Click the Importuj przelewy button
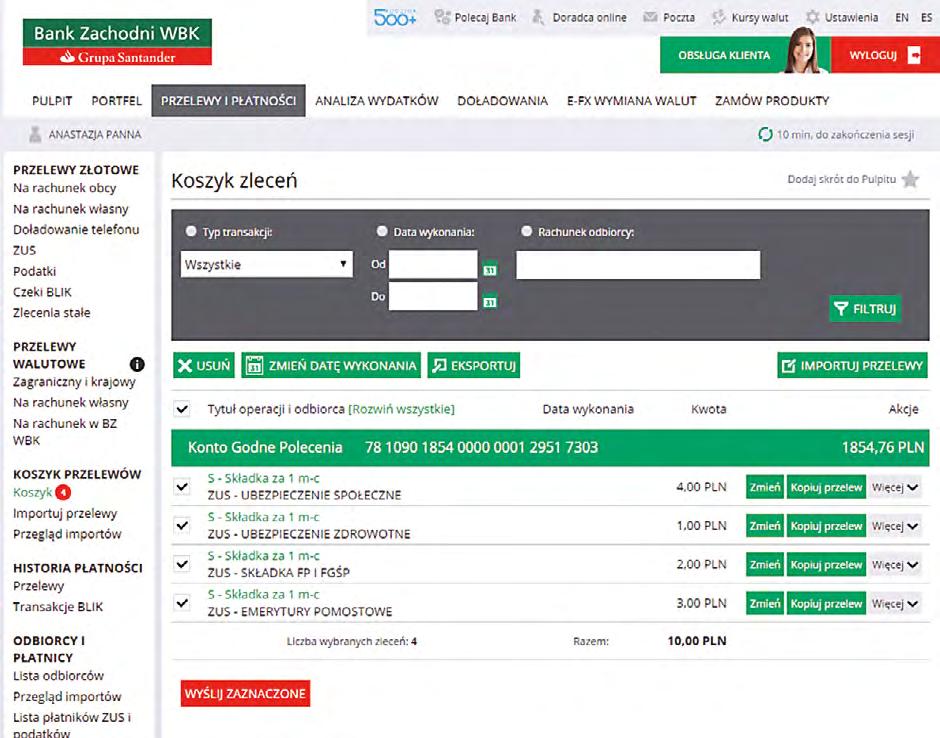The image size is (940, 738). 852,365
